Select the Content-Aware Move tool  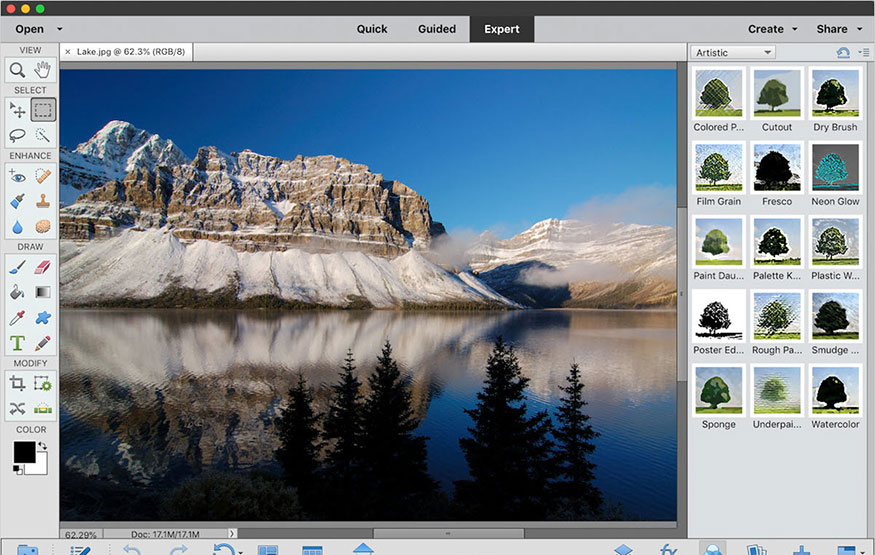17,408
